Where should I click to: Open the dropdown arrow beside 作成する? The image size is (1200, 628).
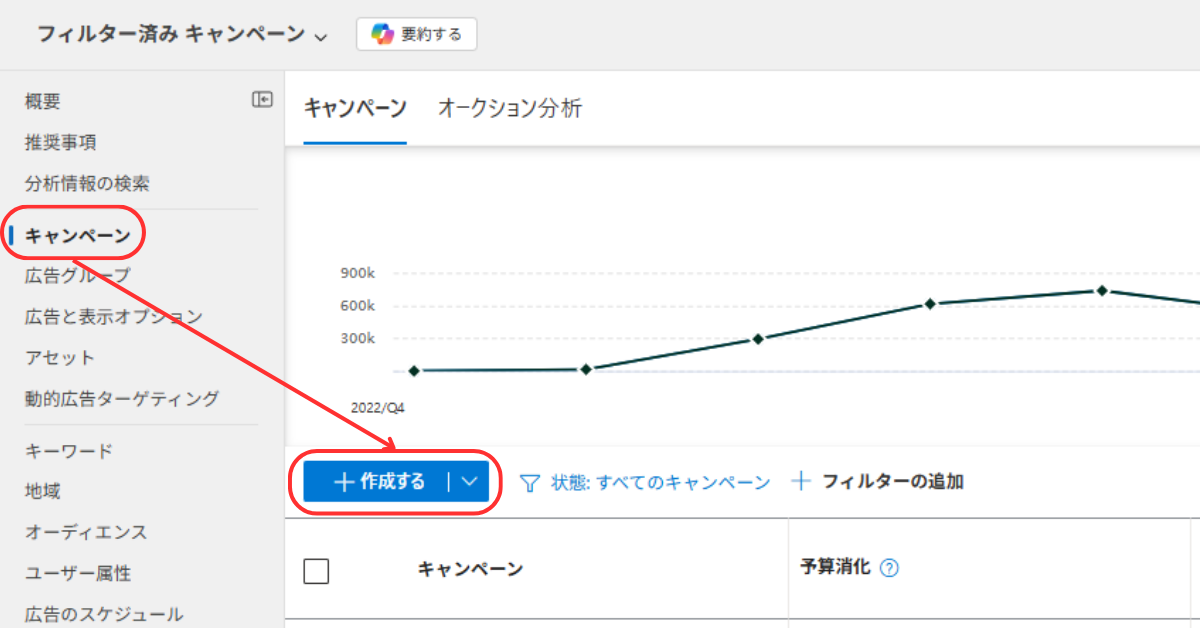click(470, 482)
